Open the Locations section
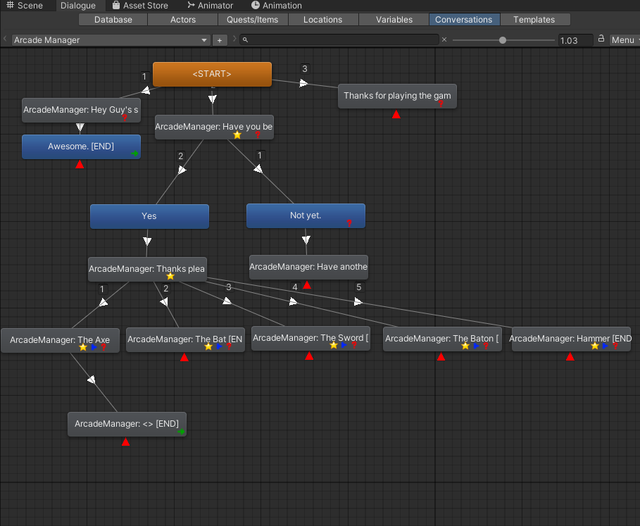The image size is (640, 526). click(x=322, y=20)
